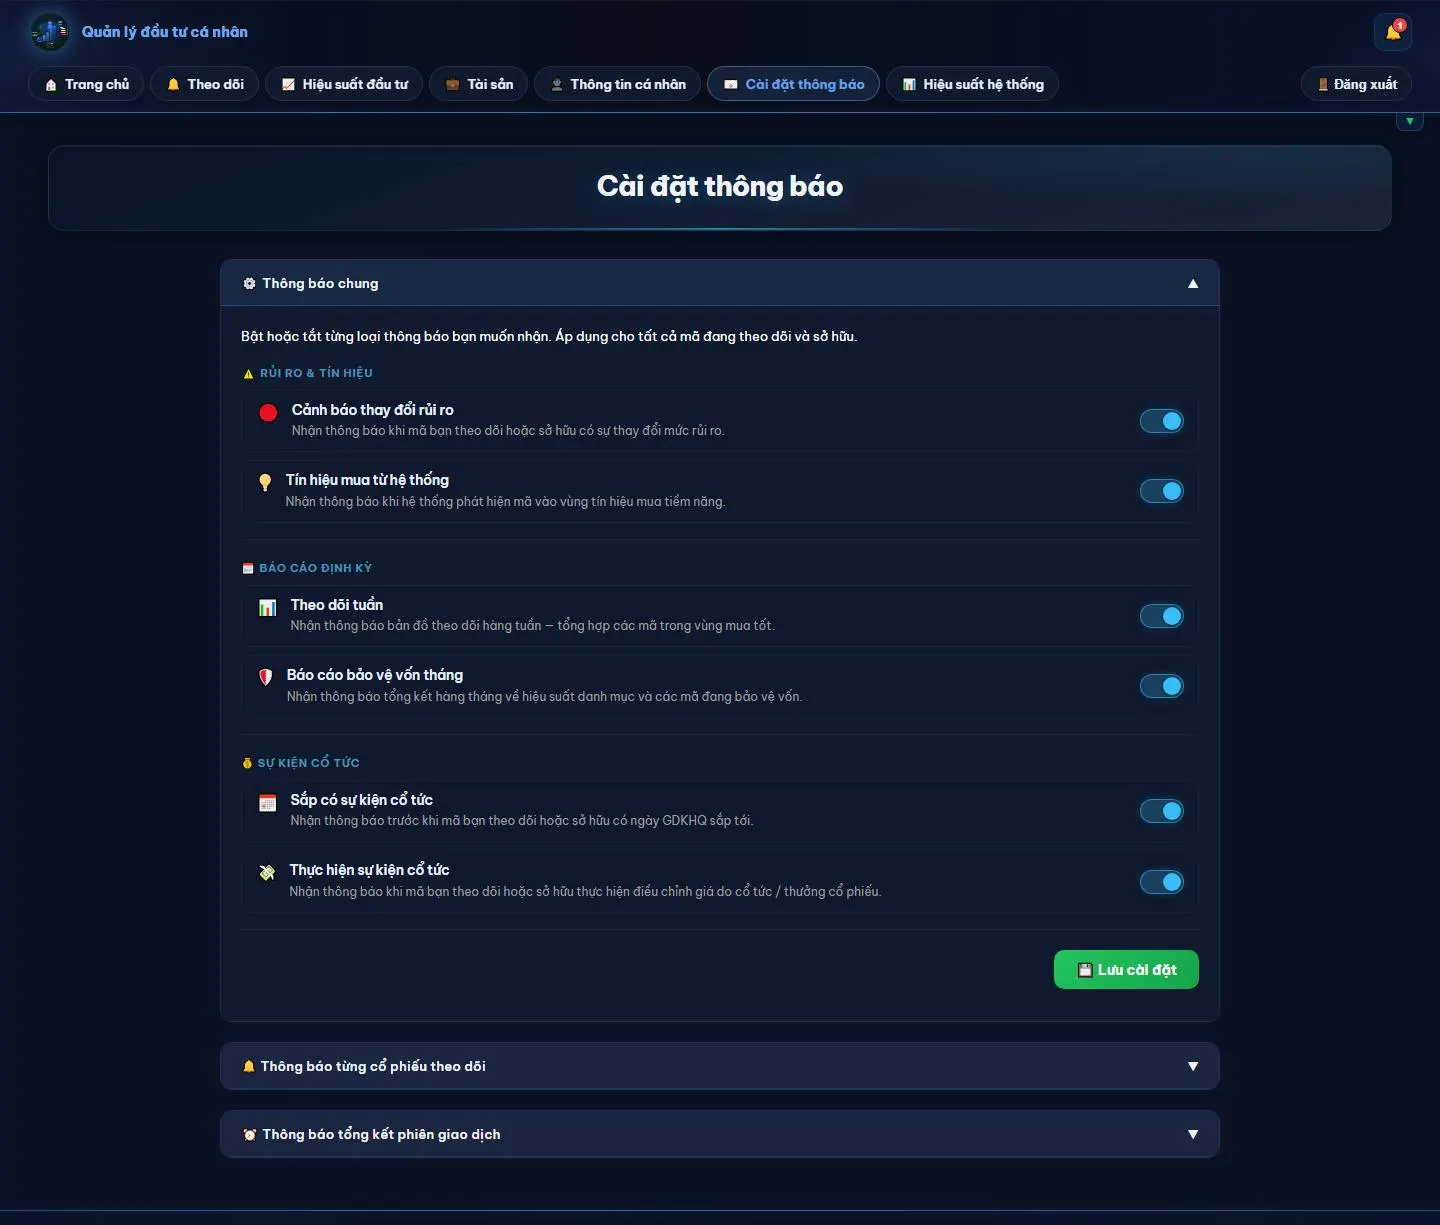Click the app logo icon
Screen dimensions: 1440x1225
[49, 32]
